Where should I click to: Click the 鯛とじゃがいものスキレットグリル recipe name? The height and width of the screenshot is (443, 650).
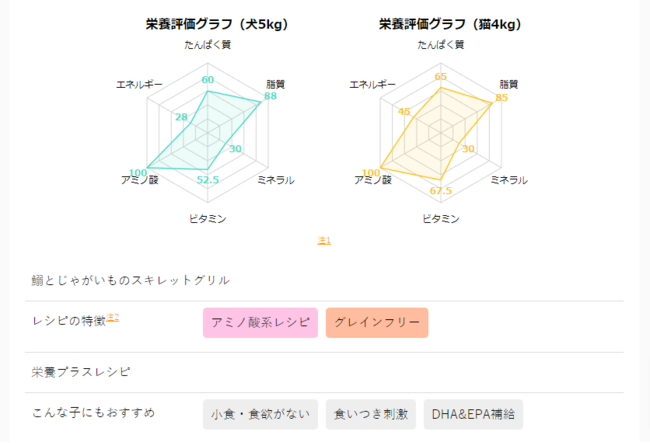[x=130, y=280]
